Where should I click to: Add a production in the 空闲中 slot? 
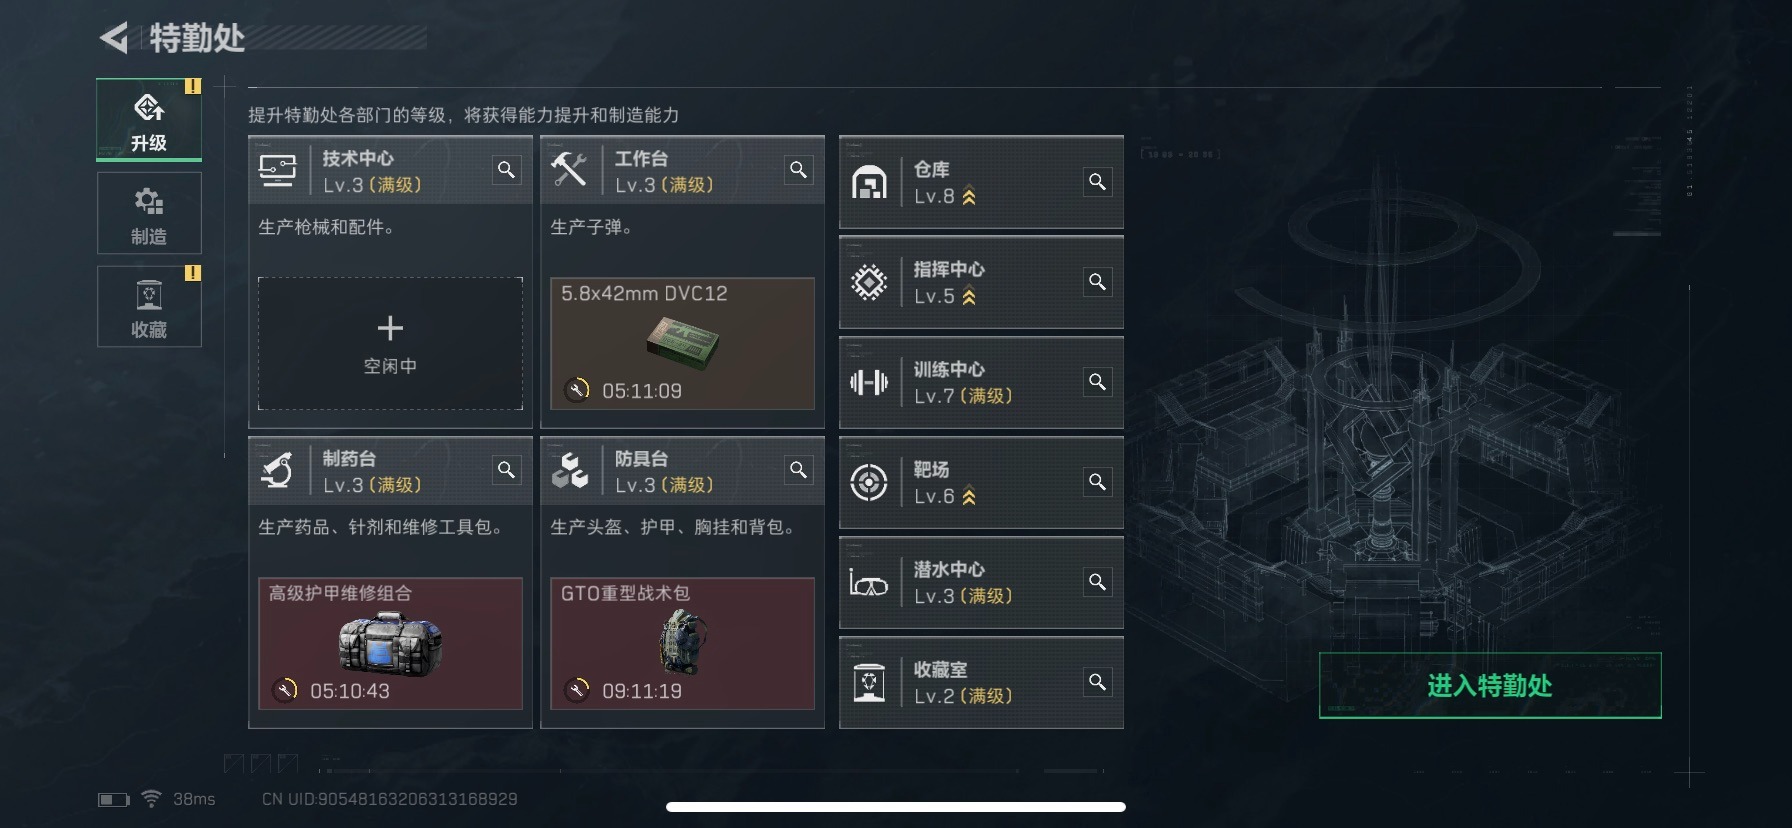click(390, 343)
